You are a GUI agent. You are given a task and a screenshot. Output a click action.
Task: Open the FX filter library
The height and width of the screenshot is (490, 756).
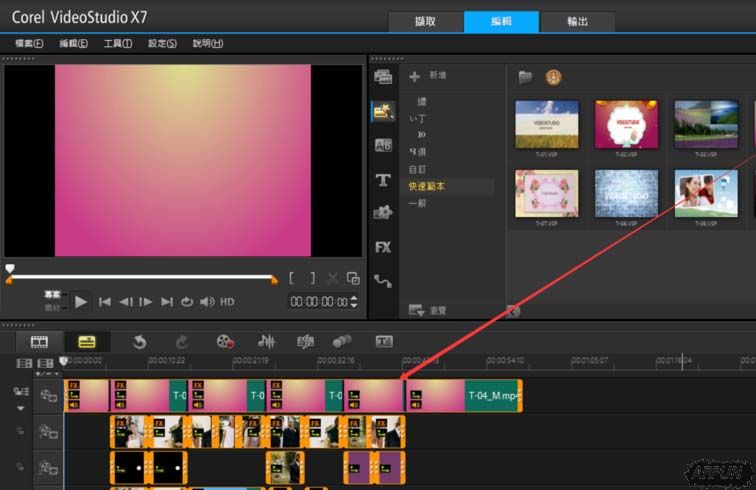382,247
